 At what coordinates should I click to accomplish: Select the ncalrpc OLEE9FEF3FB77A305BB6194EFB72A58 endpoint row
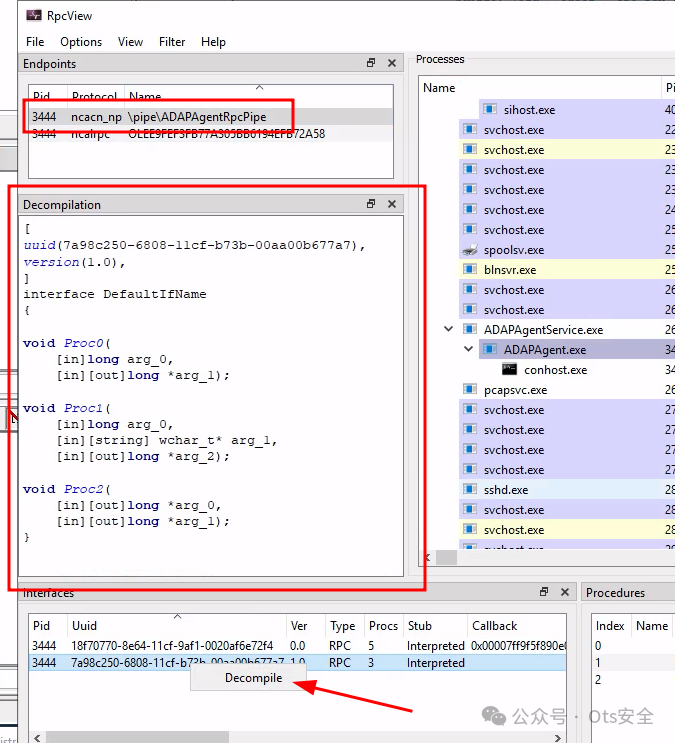[x=210, y=134]
